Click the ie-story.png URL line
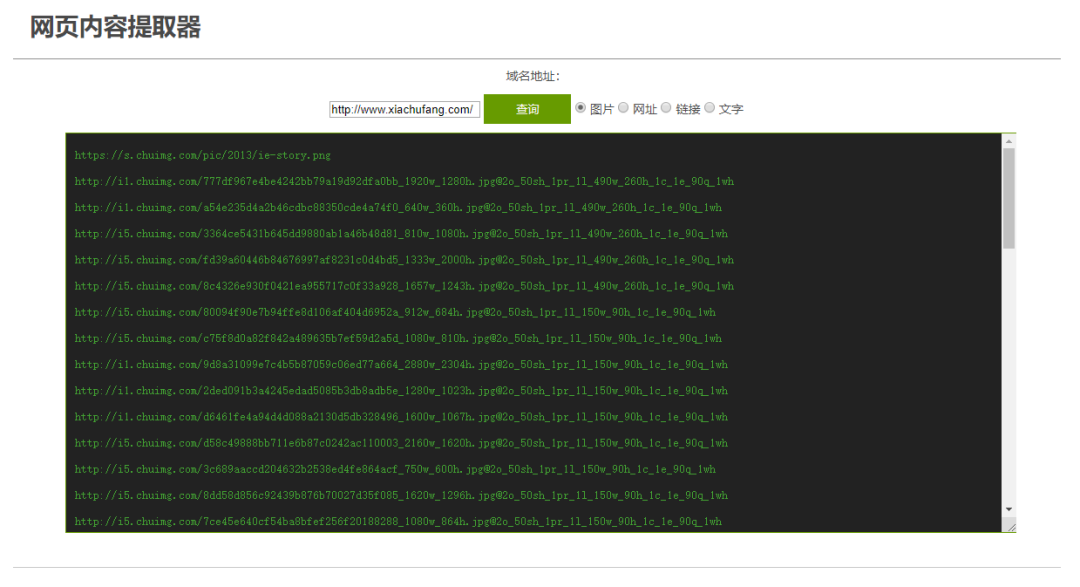Viewport: 1080px width, 587px height. [x=202, y=156]
